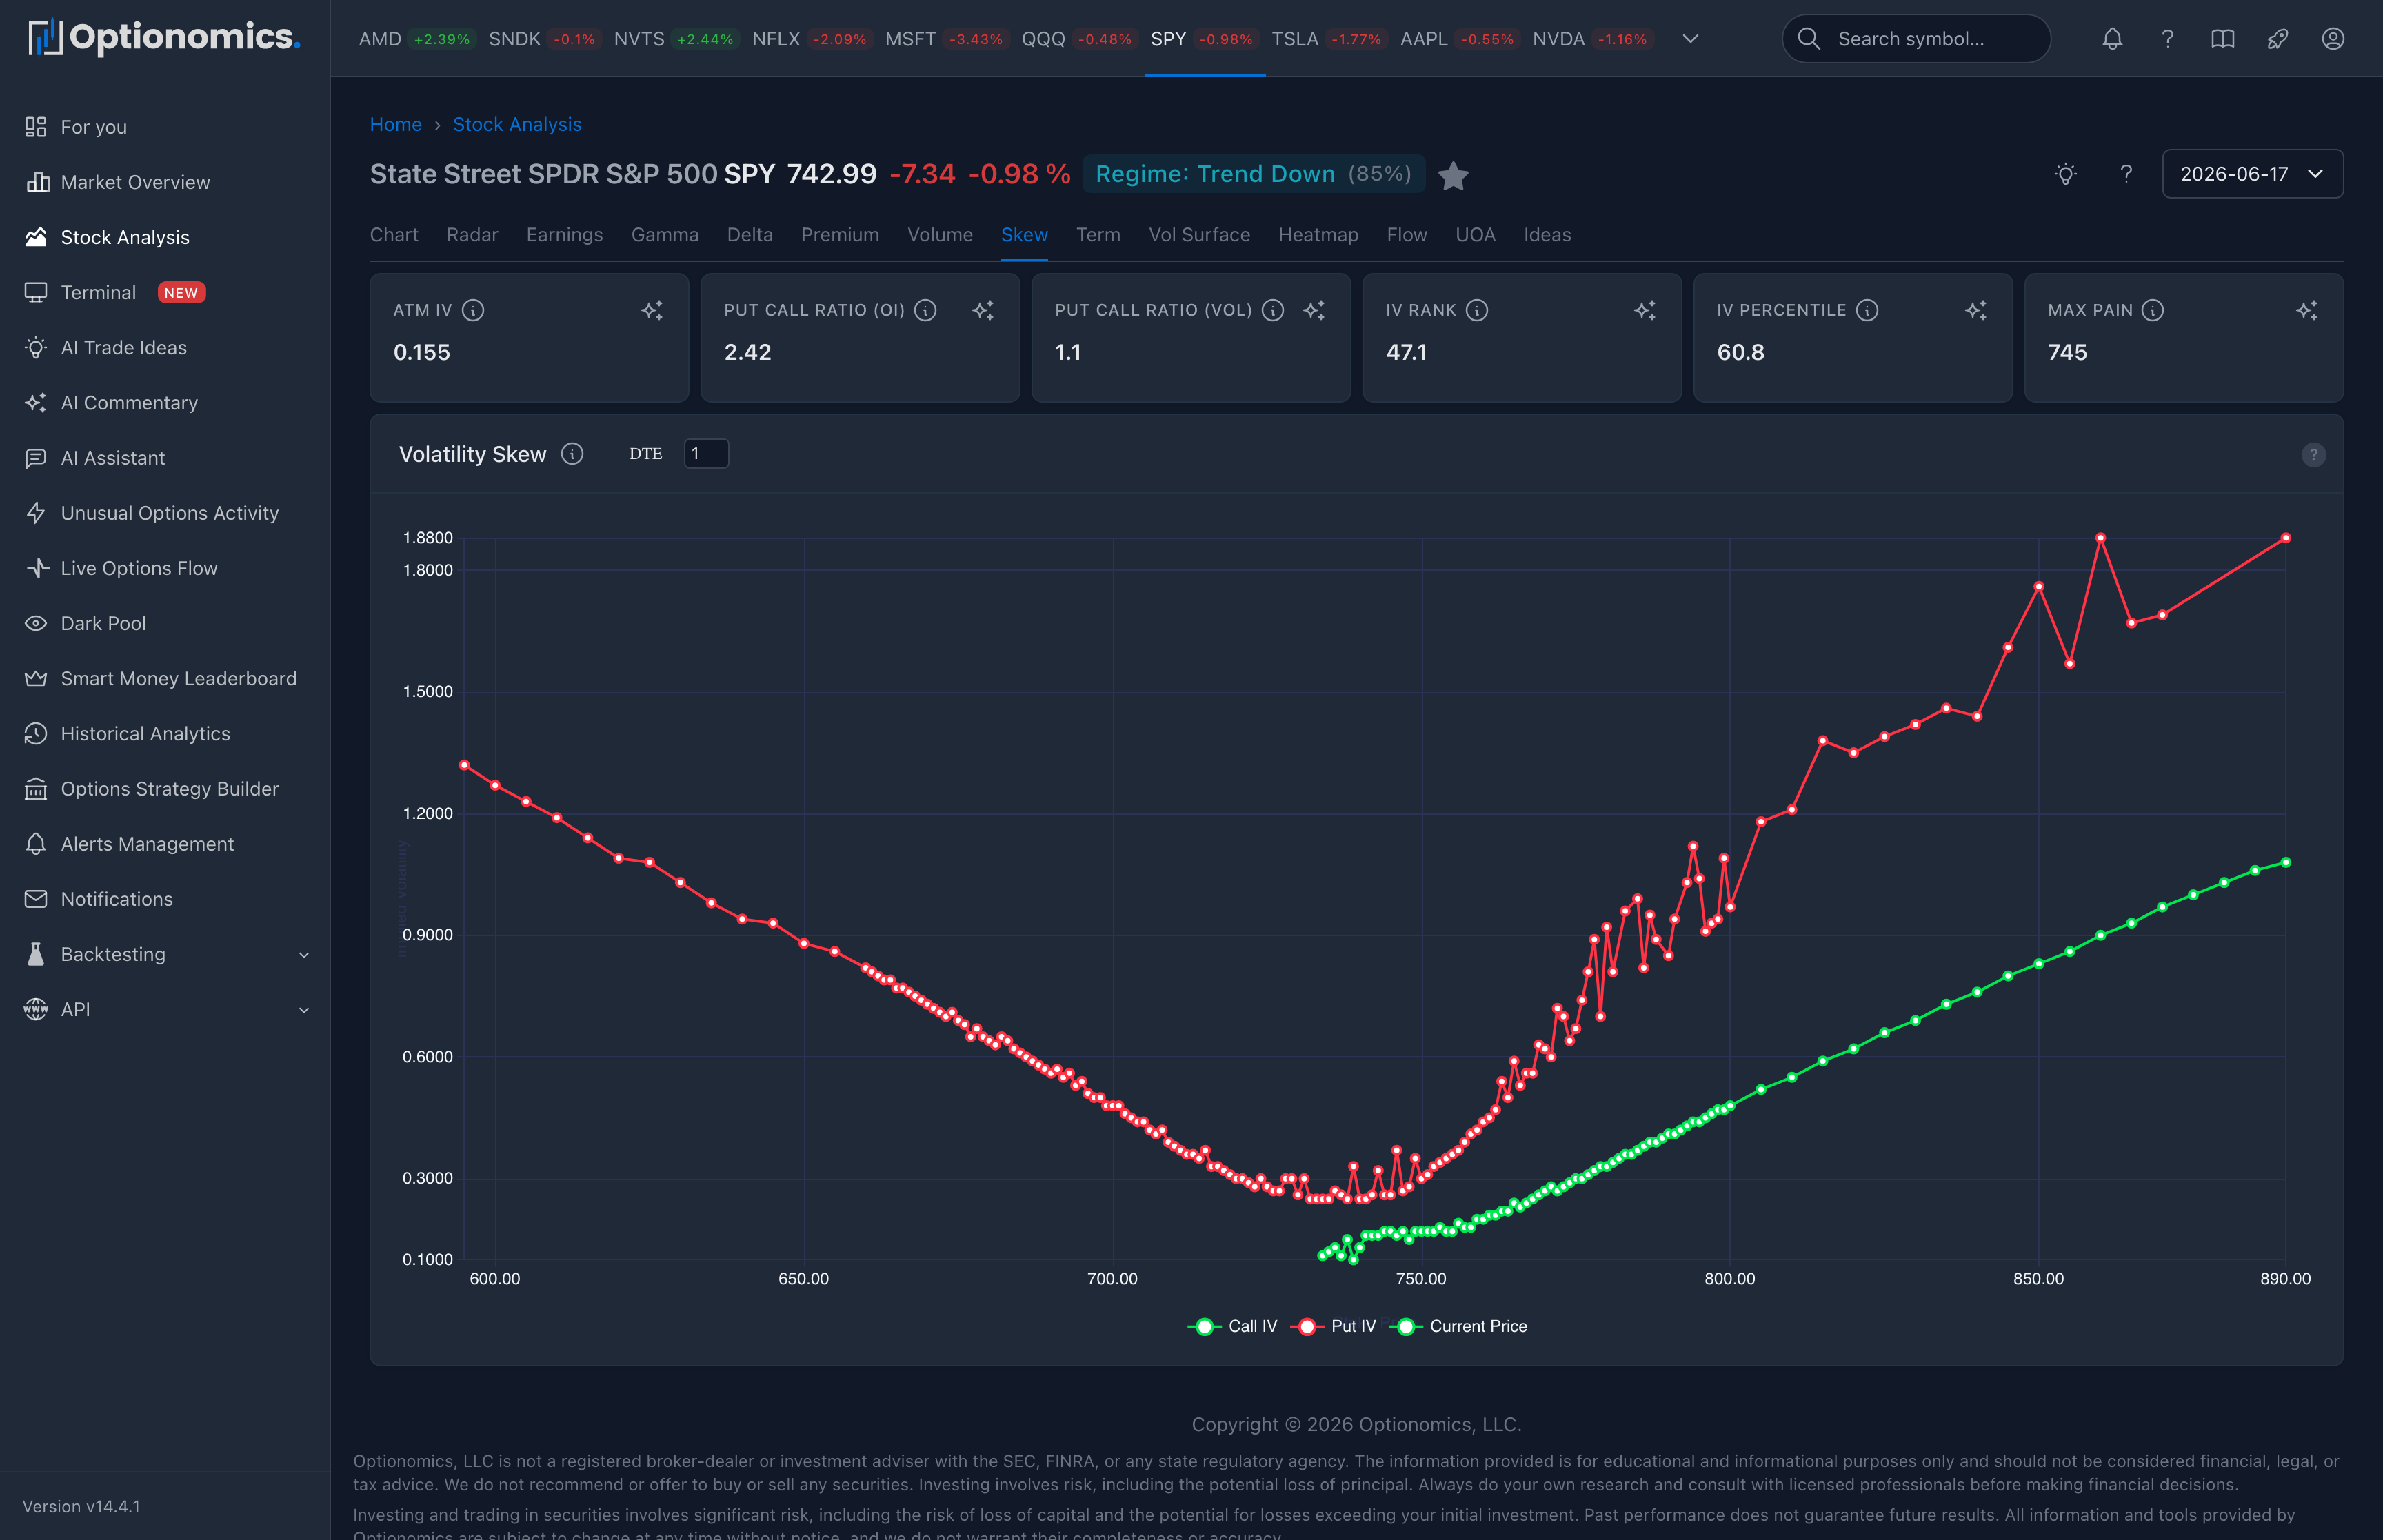Screen dimensions: 2383x1540
Task: Click AI sparkle icon on ATM IV card
Action: click(652, 310)
